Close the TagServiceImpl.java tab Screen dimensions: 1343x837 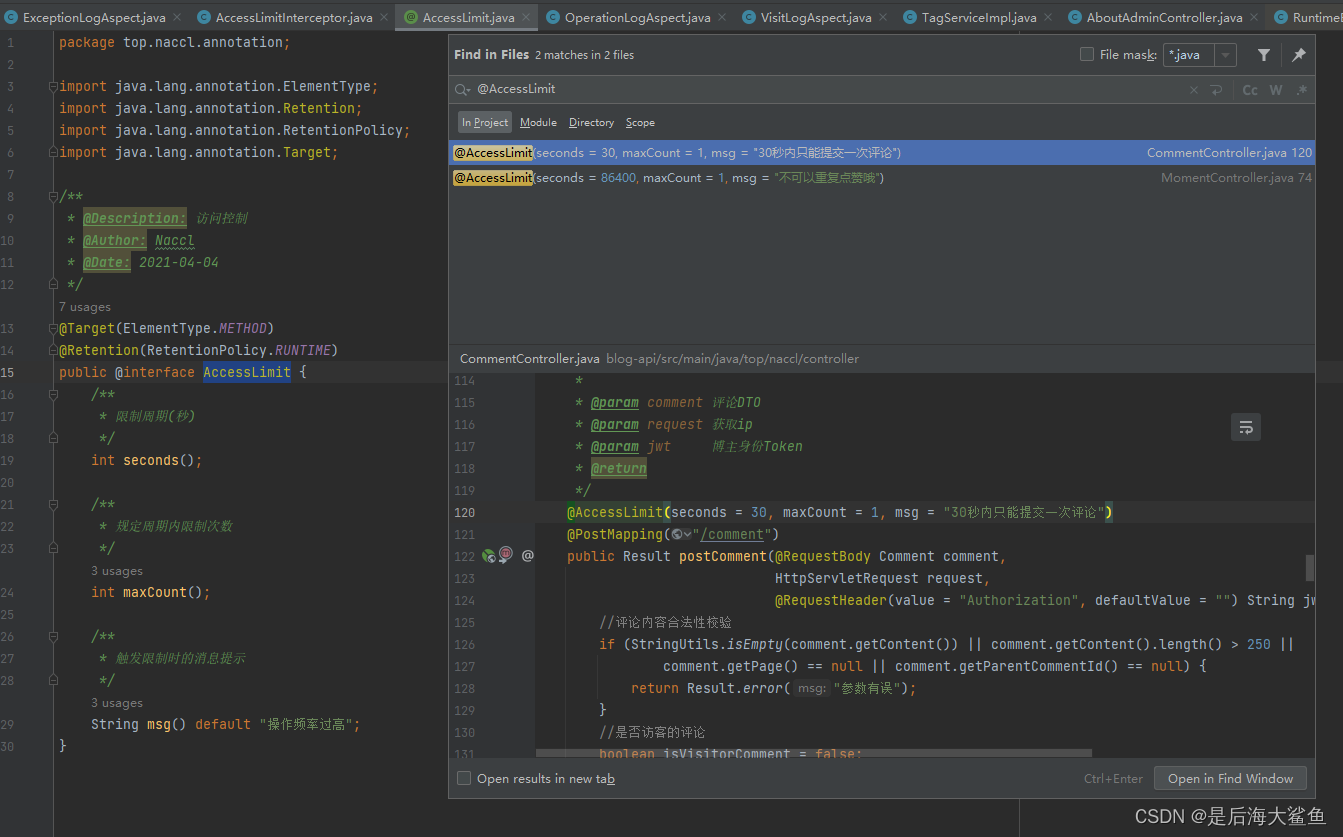click(1048, 18)
